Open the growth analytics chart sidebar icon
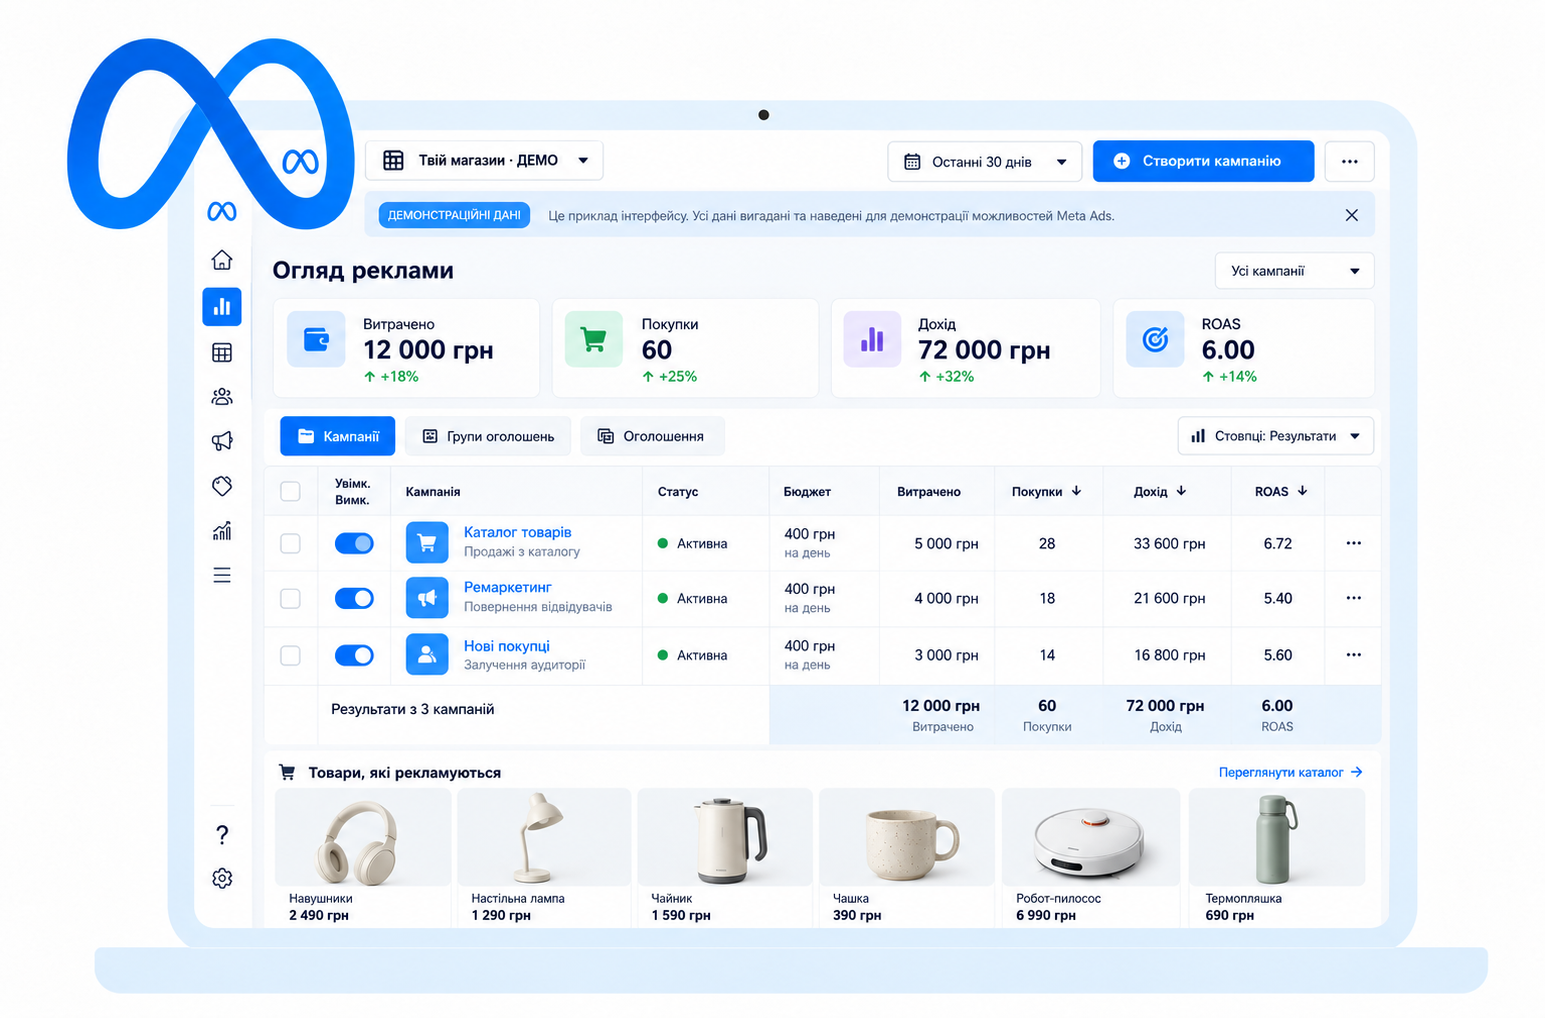Viewport: 1545px width, 1018px height. pyautogui.click(x=222, y=531)
